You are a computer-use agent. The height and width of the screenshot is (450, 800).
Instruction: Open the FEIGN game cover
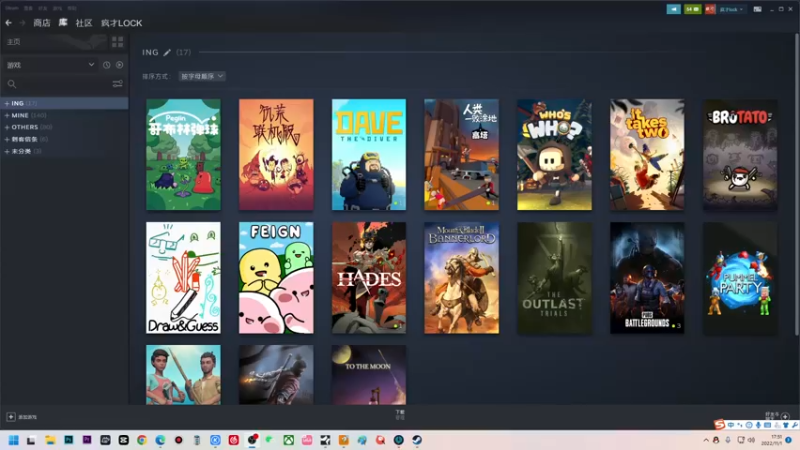[x=276, y=278]
